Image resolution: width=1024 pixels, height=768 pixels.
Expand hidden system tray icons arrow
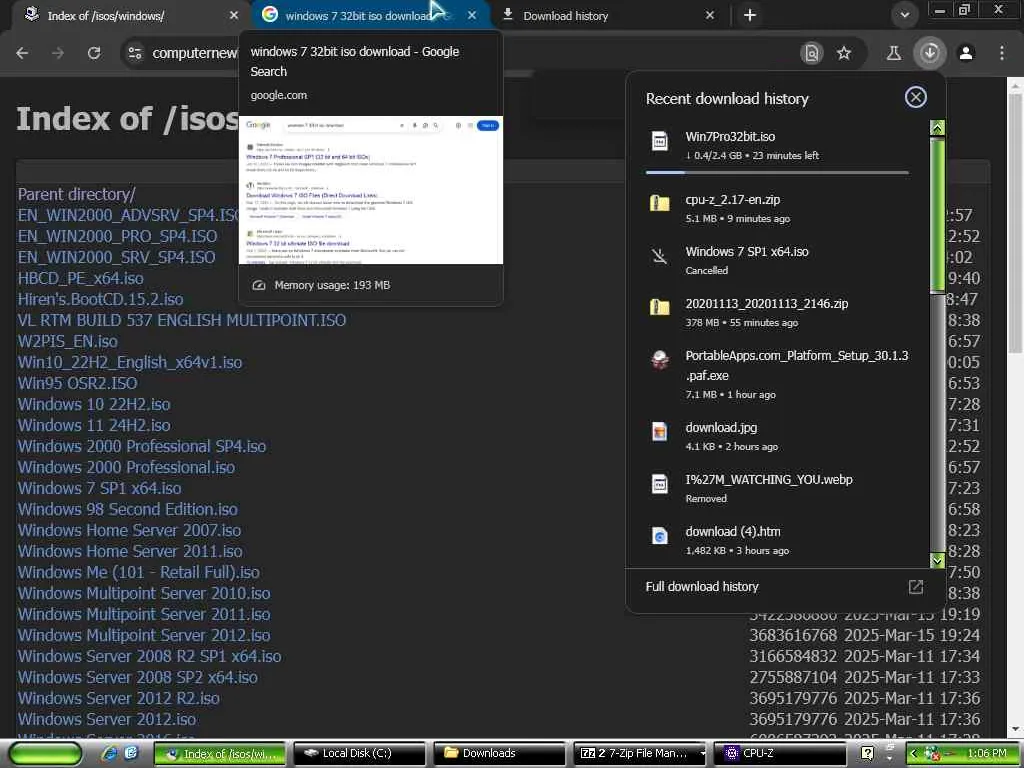coord(913,754)
